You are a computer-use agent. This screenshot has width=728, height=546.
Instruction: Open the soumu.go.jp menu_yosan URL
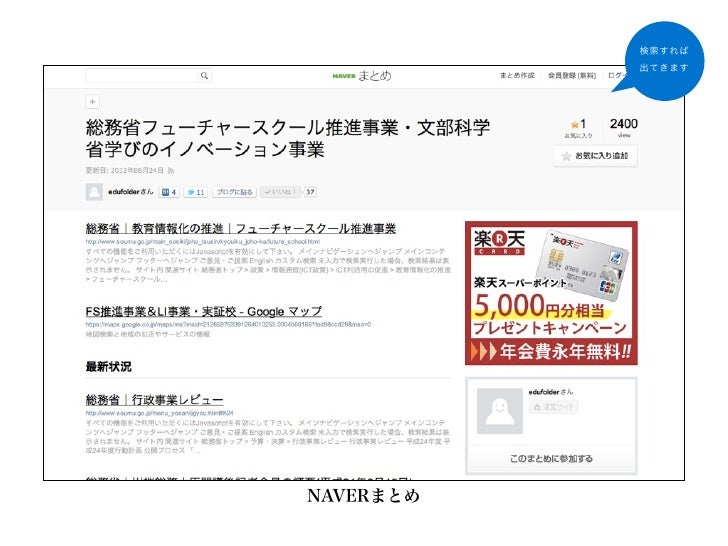pyautogui.click(x=160, y=413)
